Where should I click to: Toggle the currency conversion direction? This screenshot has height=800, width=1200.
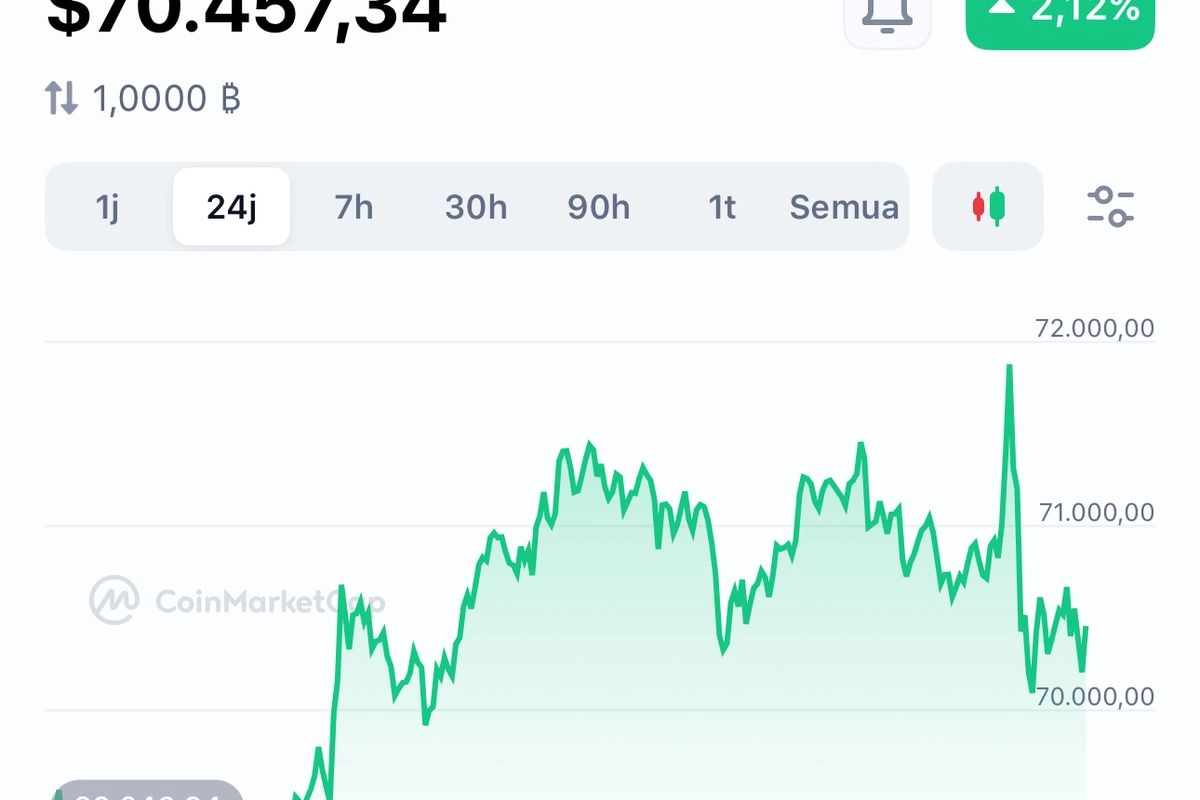(62, 96)
